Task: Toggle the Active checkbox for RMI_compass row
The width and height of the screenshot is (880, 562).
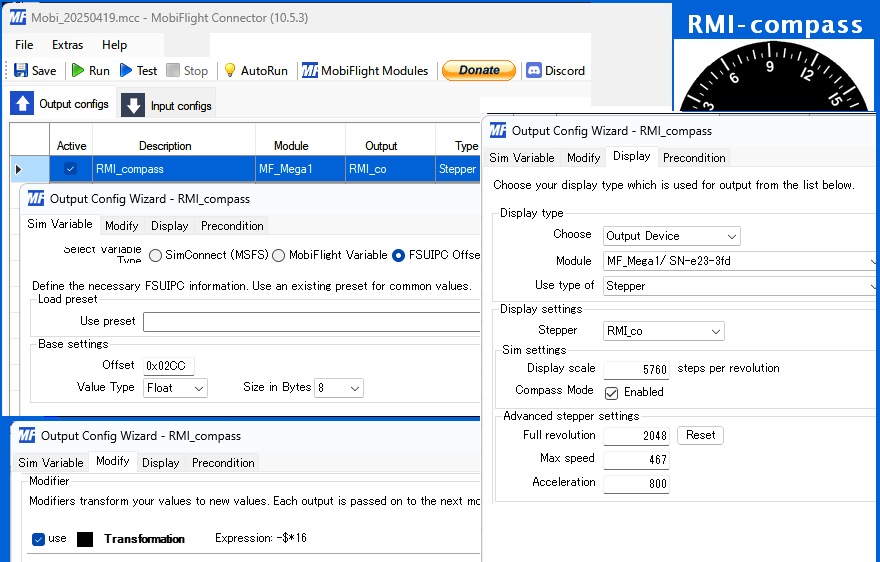Action: click(x=70, y=168)
